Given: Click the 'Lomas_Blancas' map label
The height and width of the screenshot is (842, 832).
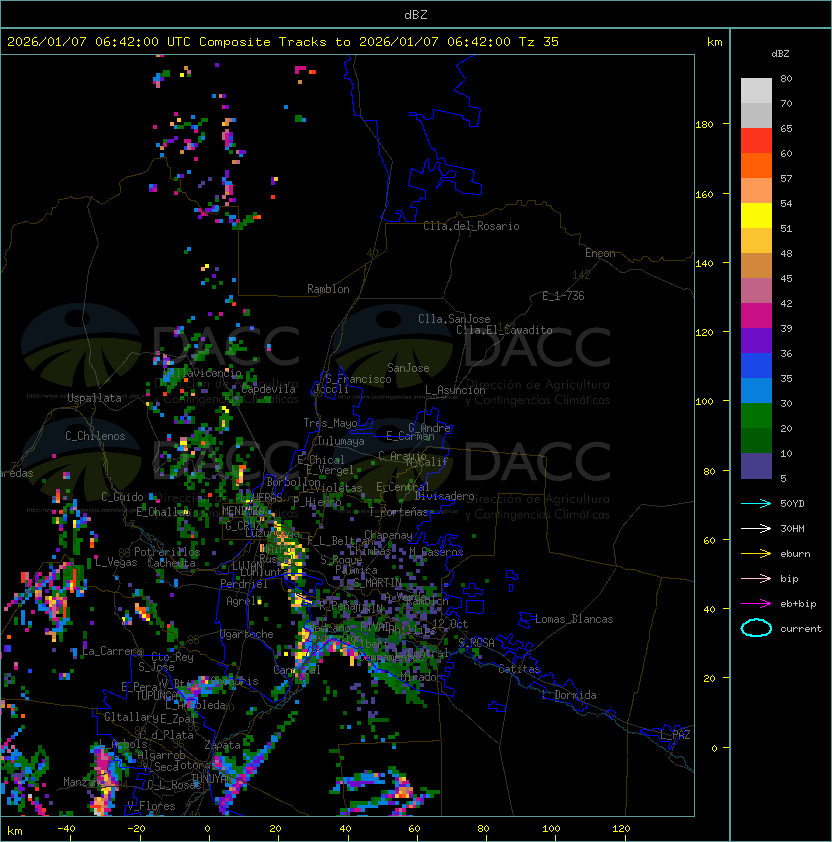Looking at the screenshot, I should click(x=574, y=619).
